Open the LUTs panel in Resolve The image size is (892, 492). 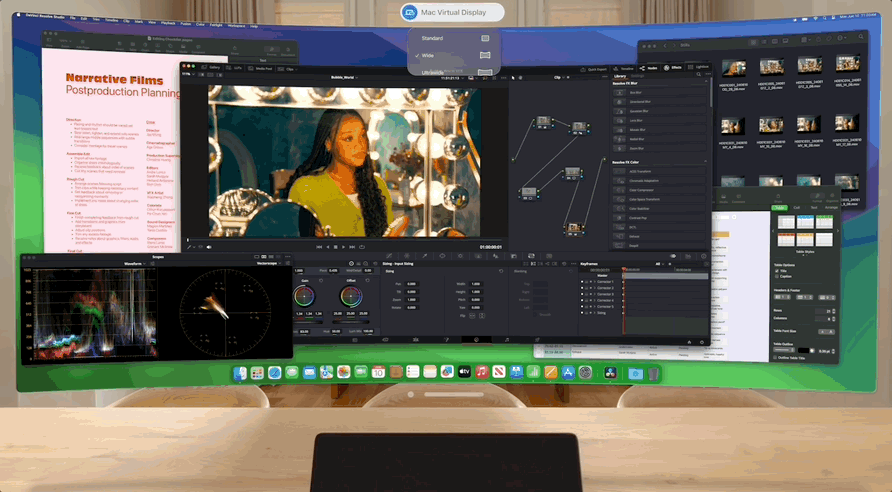234,68
